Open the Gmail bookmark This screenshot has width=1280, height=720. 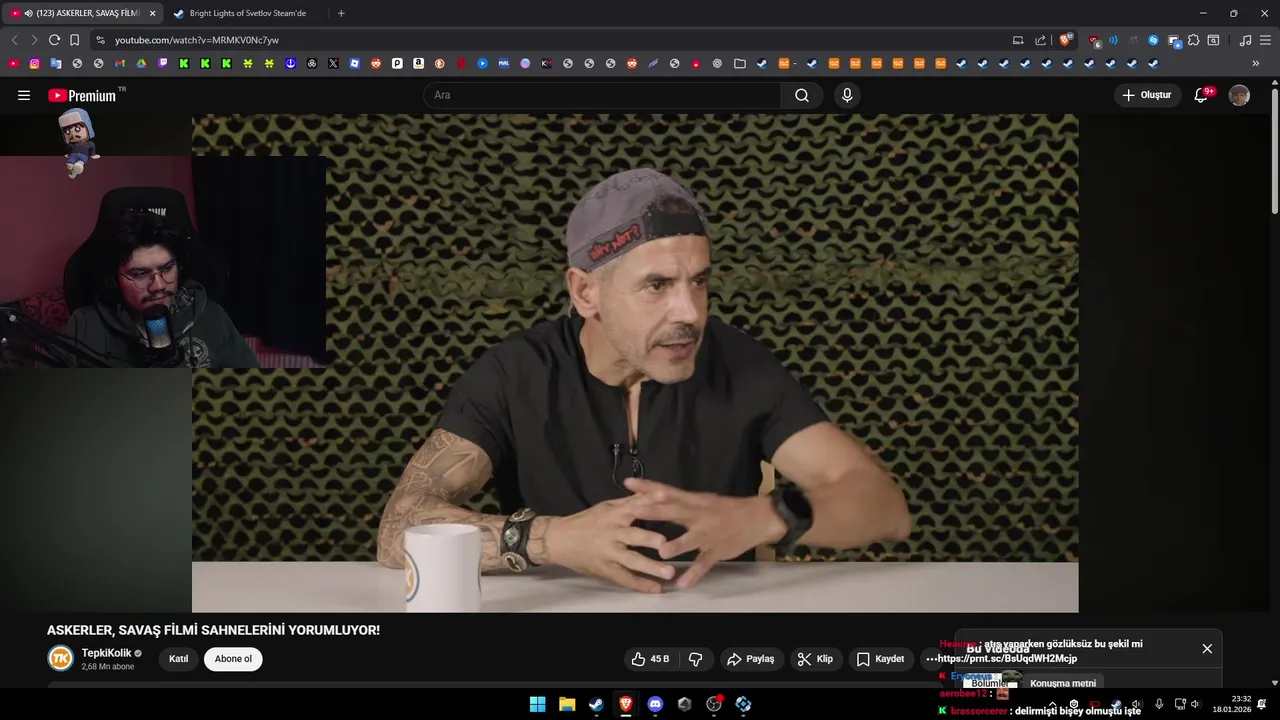point(119,63)
